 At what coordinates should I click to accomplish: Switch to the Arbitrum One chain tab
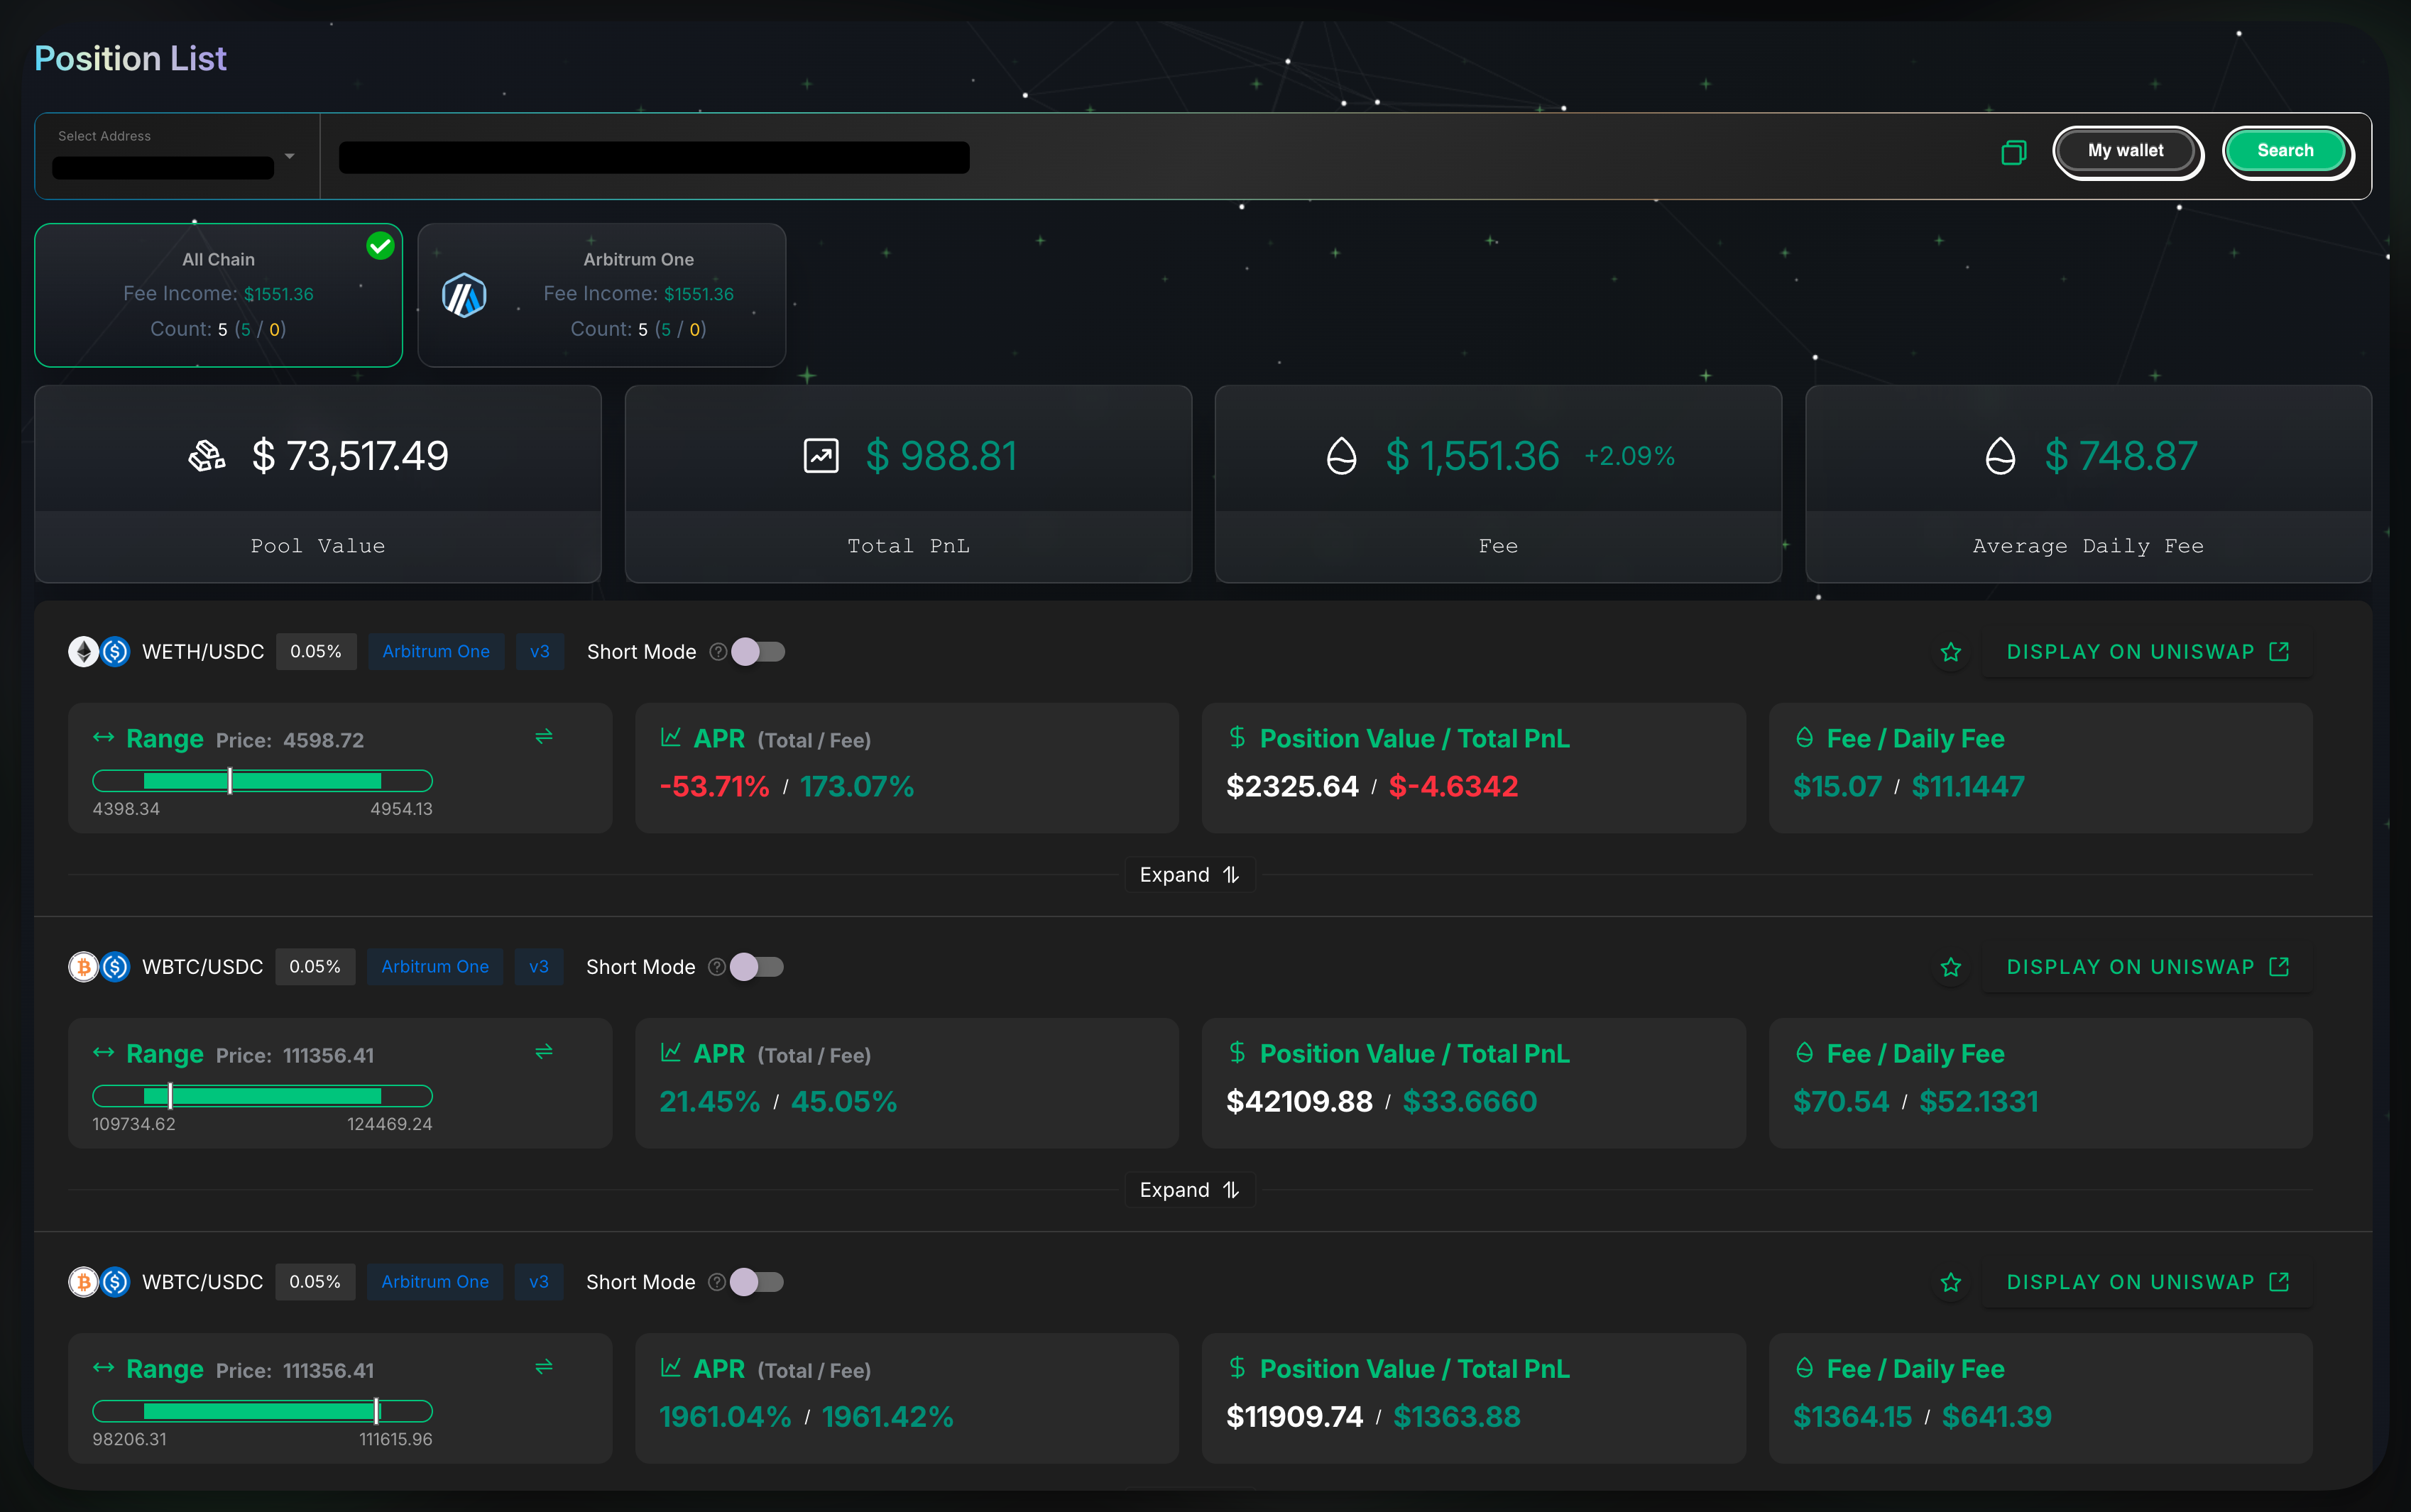[x=601, y=295]
